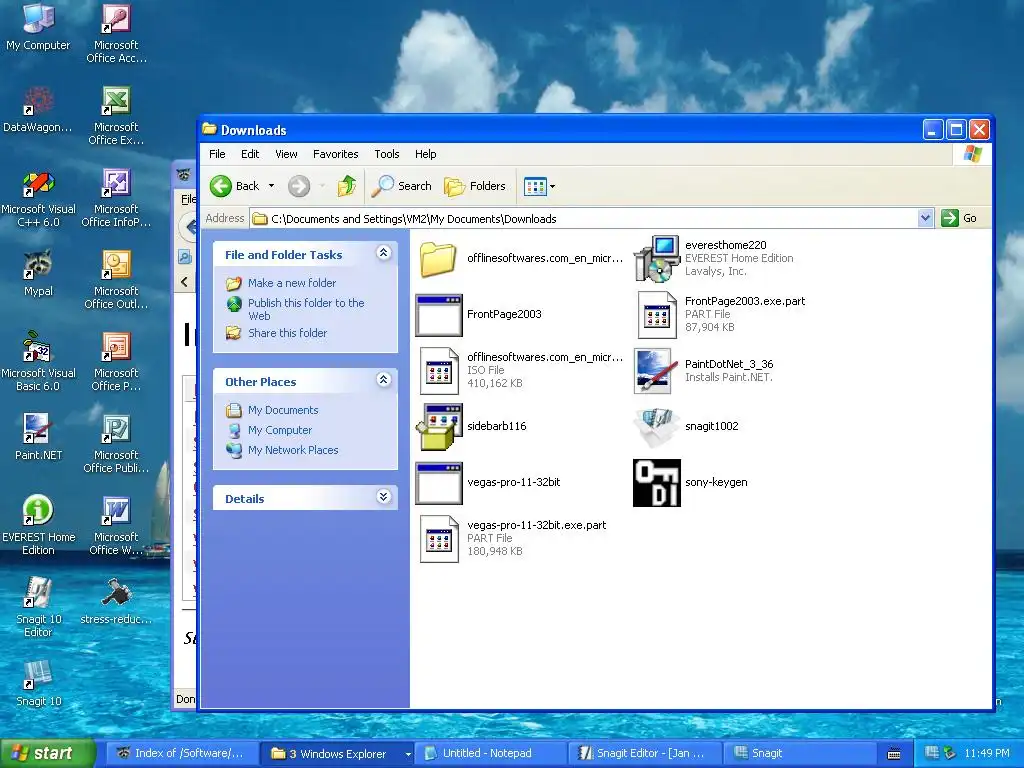Click the vegas-pro-11-32bit application icon
The width and height of the screenshot is (1024, 768).
coord(439,483)
